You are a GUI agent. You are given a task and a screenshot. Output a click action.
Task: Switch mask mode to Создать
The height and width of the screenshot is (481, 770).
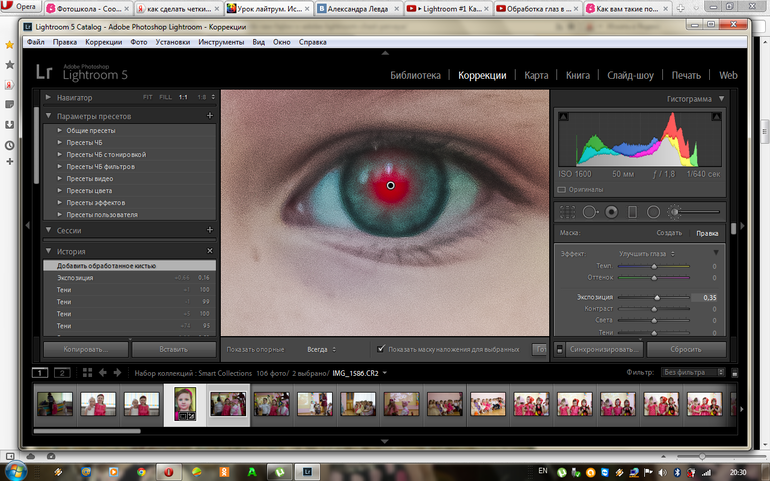click(x=669, y=233)
